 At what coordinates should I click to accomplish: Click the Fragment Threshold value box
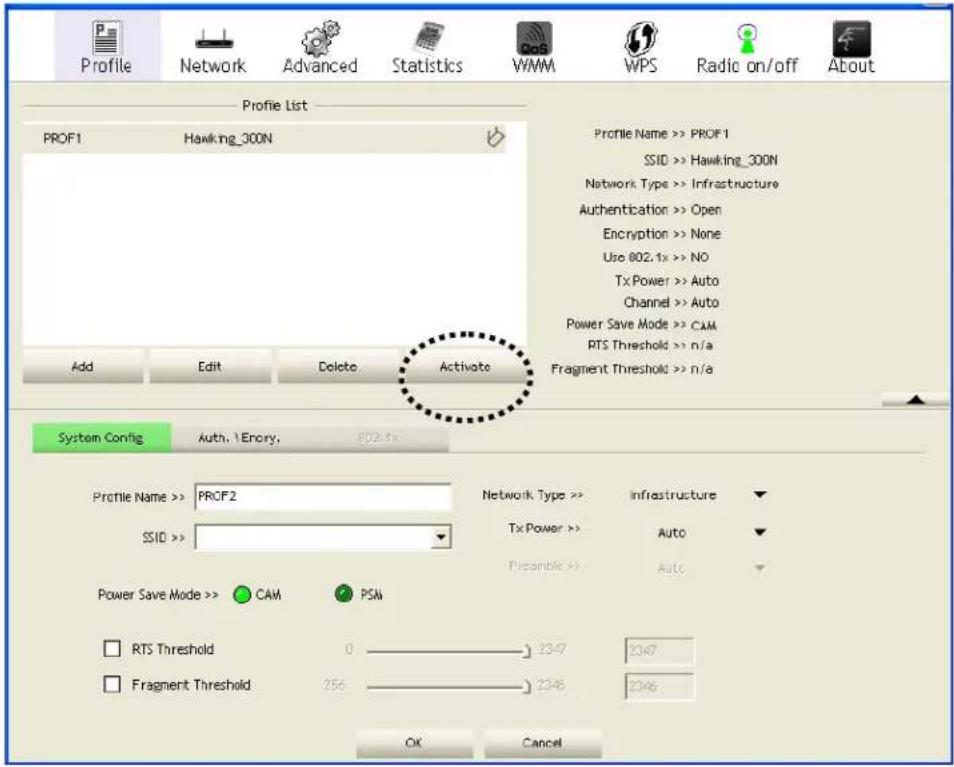(x=659, y=686)
